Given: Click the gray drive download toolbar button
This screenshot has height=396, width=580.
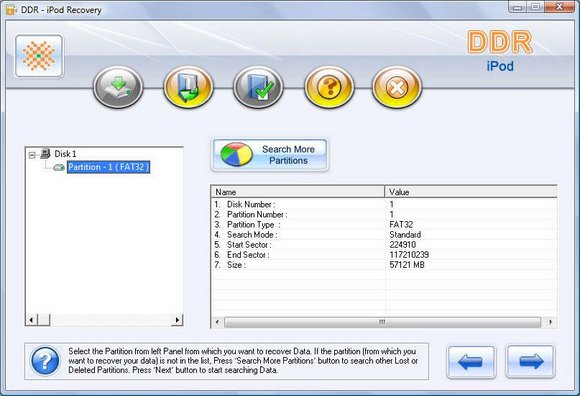Looking at the screenshot, I should point(118,87).
